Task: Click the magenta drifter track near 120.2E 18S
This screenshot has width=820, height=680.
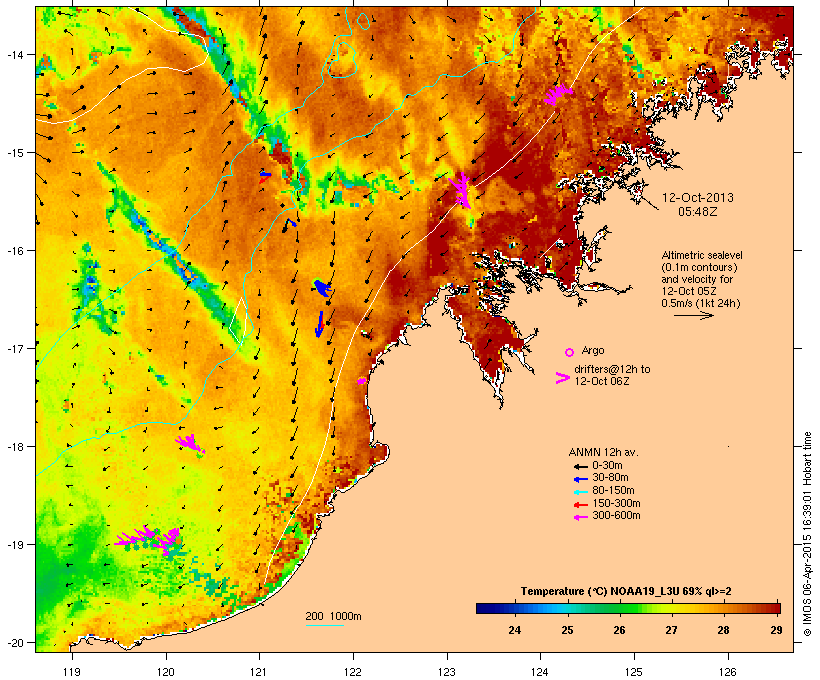Action: pyautogui.click(x=190, y=444)
